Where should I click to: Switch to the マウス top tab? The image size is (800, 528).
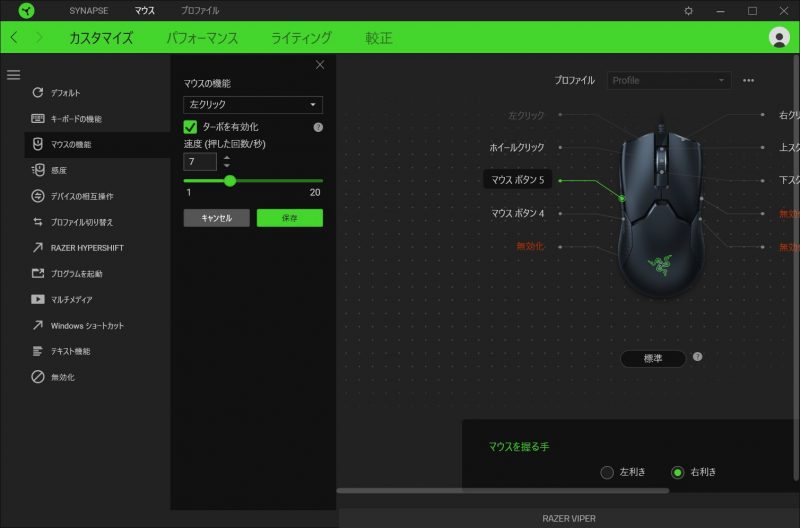point(144,10)
